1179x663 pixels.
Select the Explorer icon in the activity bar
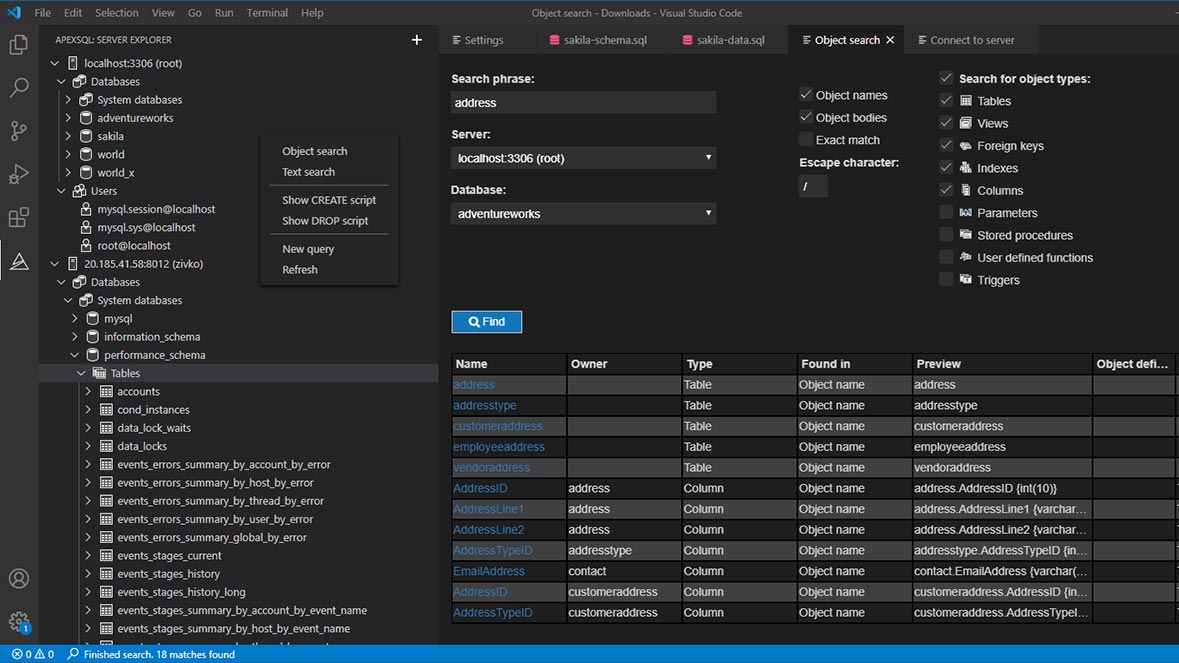coord(20,45)
